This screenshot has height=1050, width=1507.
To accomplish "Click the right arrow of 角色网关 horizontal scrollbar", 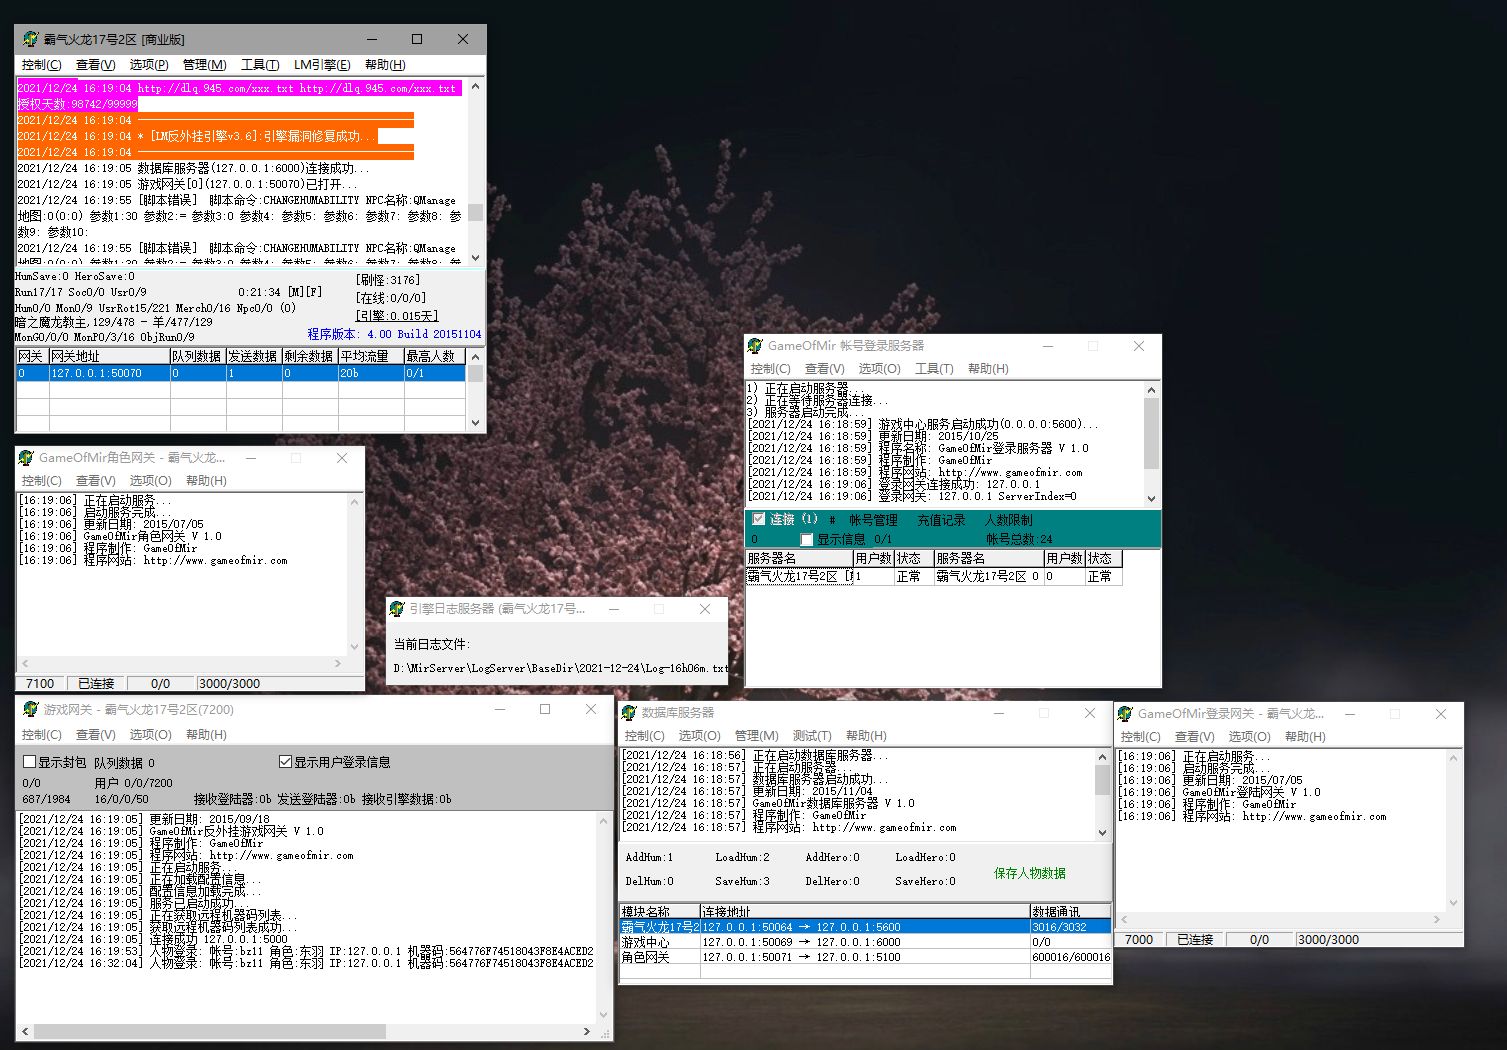I will coord(338,663).
